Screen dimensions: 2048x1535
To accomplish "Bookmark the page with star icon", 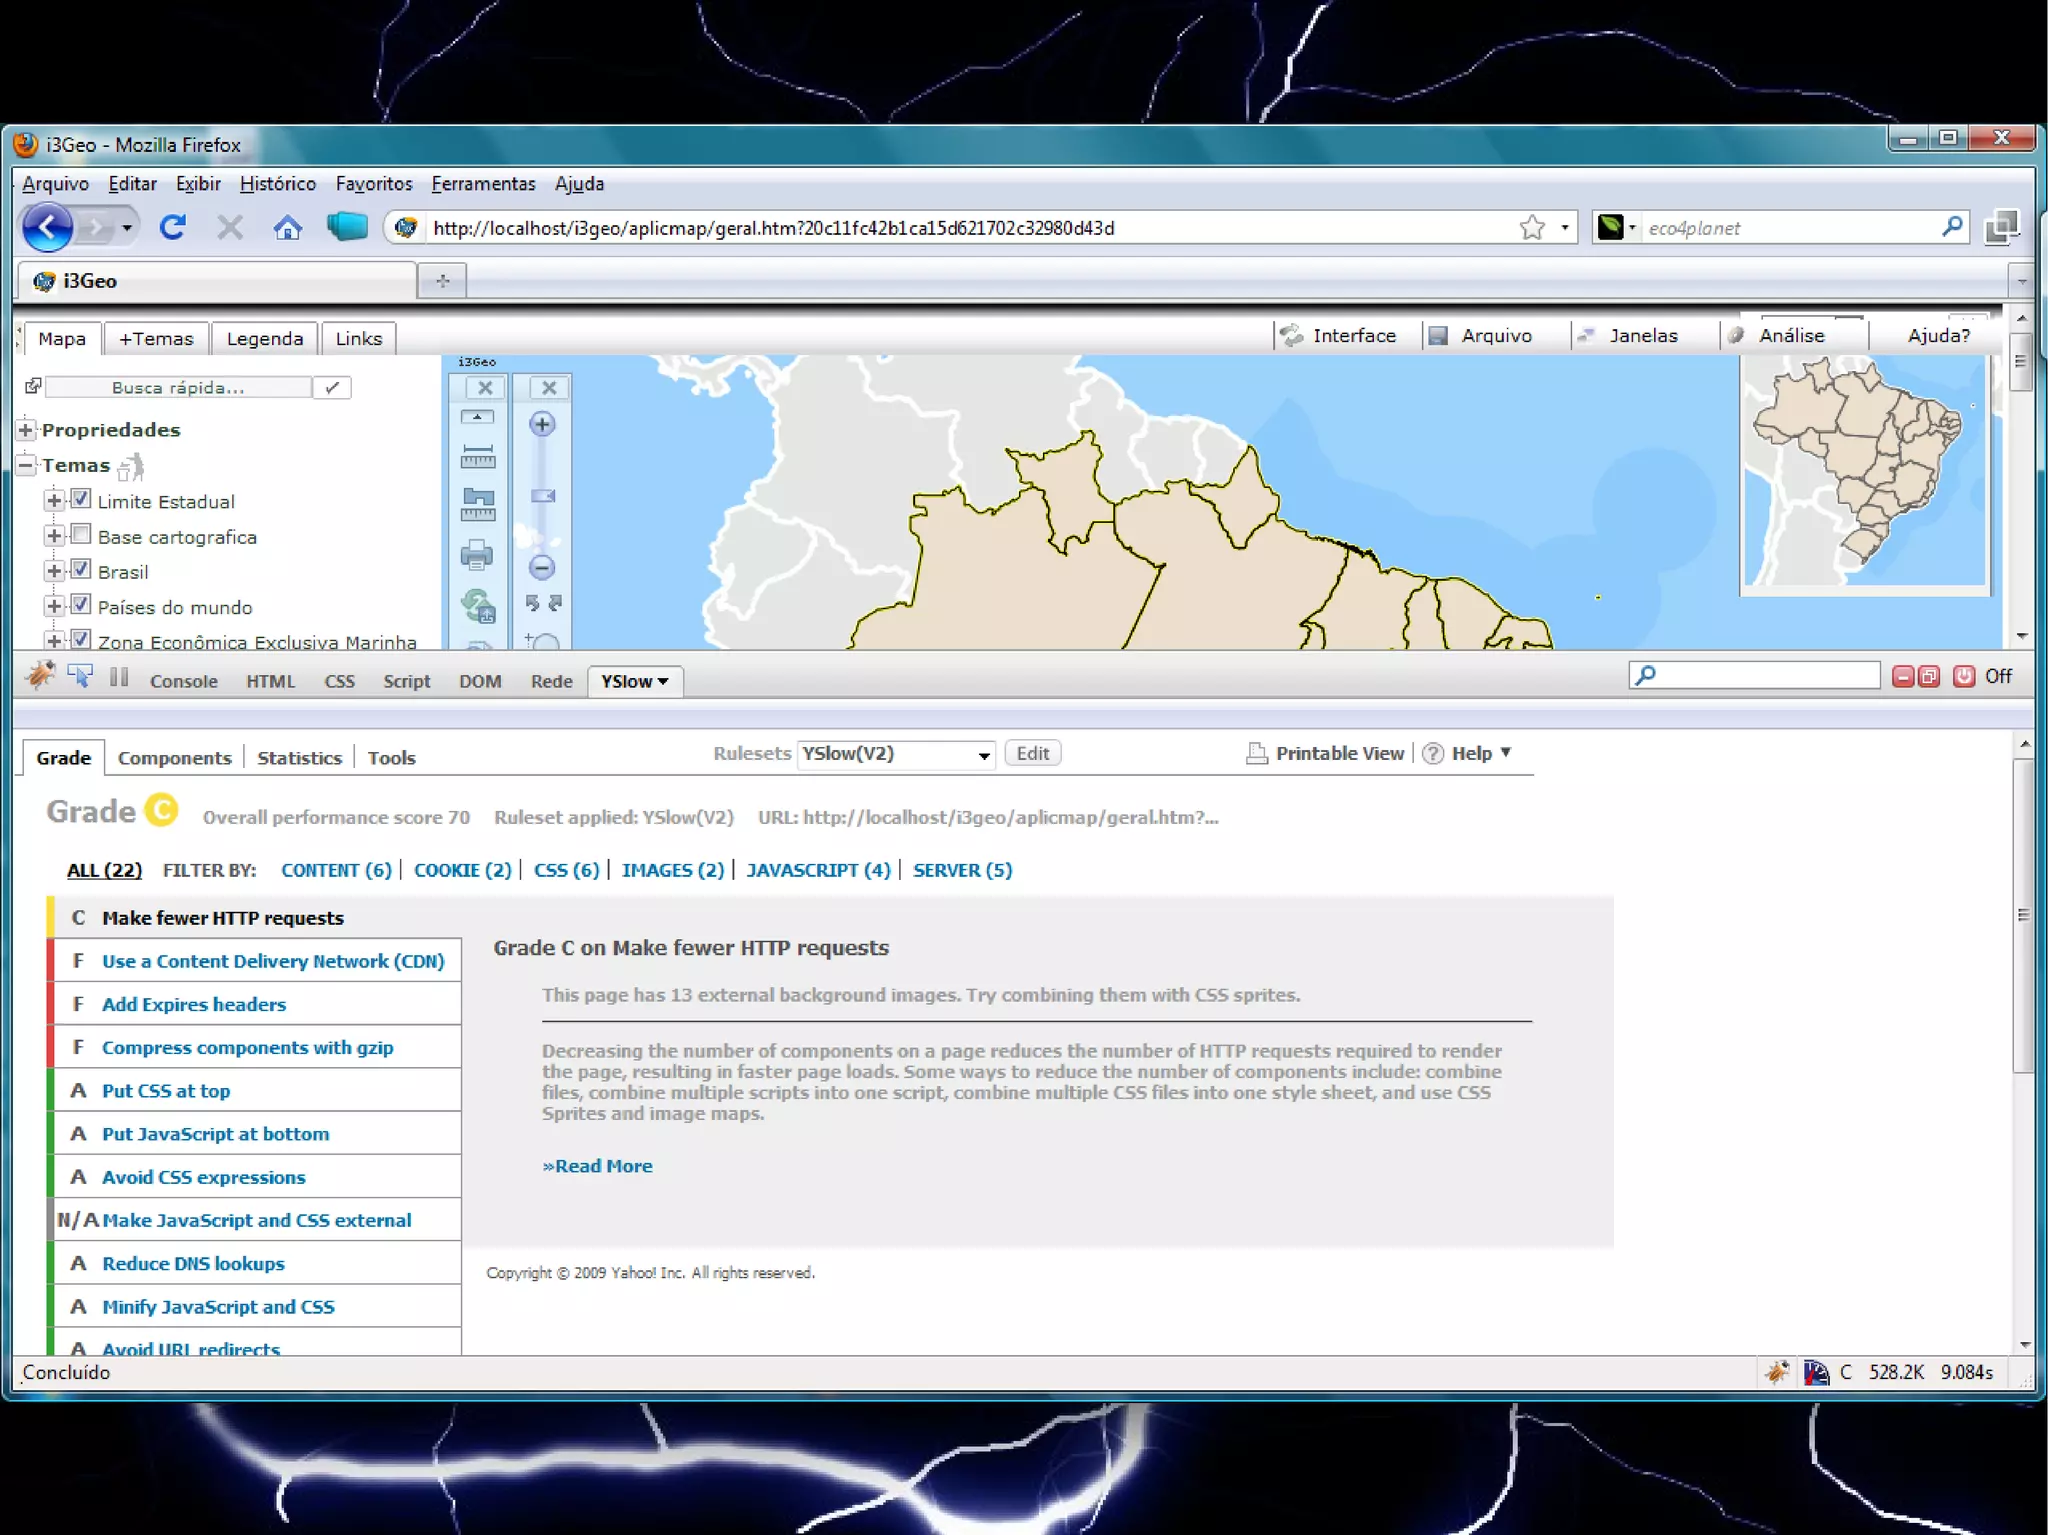I will [x=1531, y=228].
